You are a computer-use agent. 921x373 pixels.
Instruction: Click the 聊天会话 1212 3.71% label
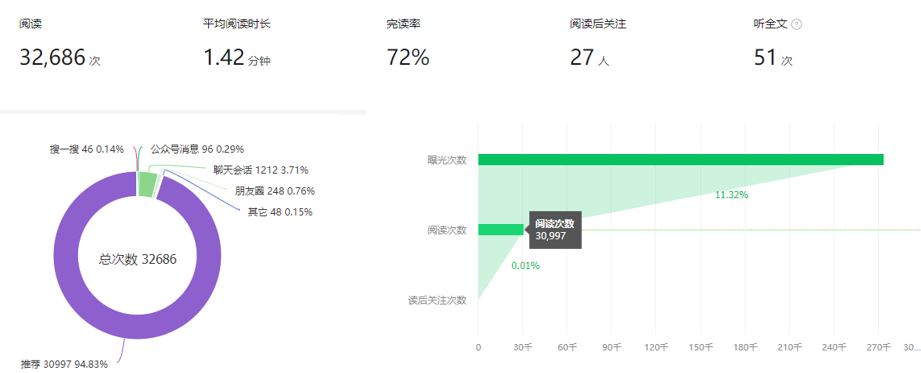[x=261, y=170]
